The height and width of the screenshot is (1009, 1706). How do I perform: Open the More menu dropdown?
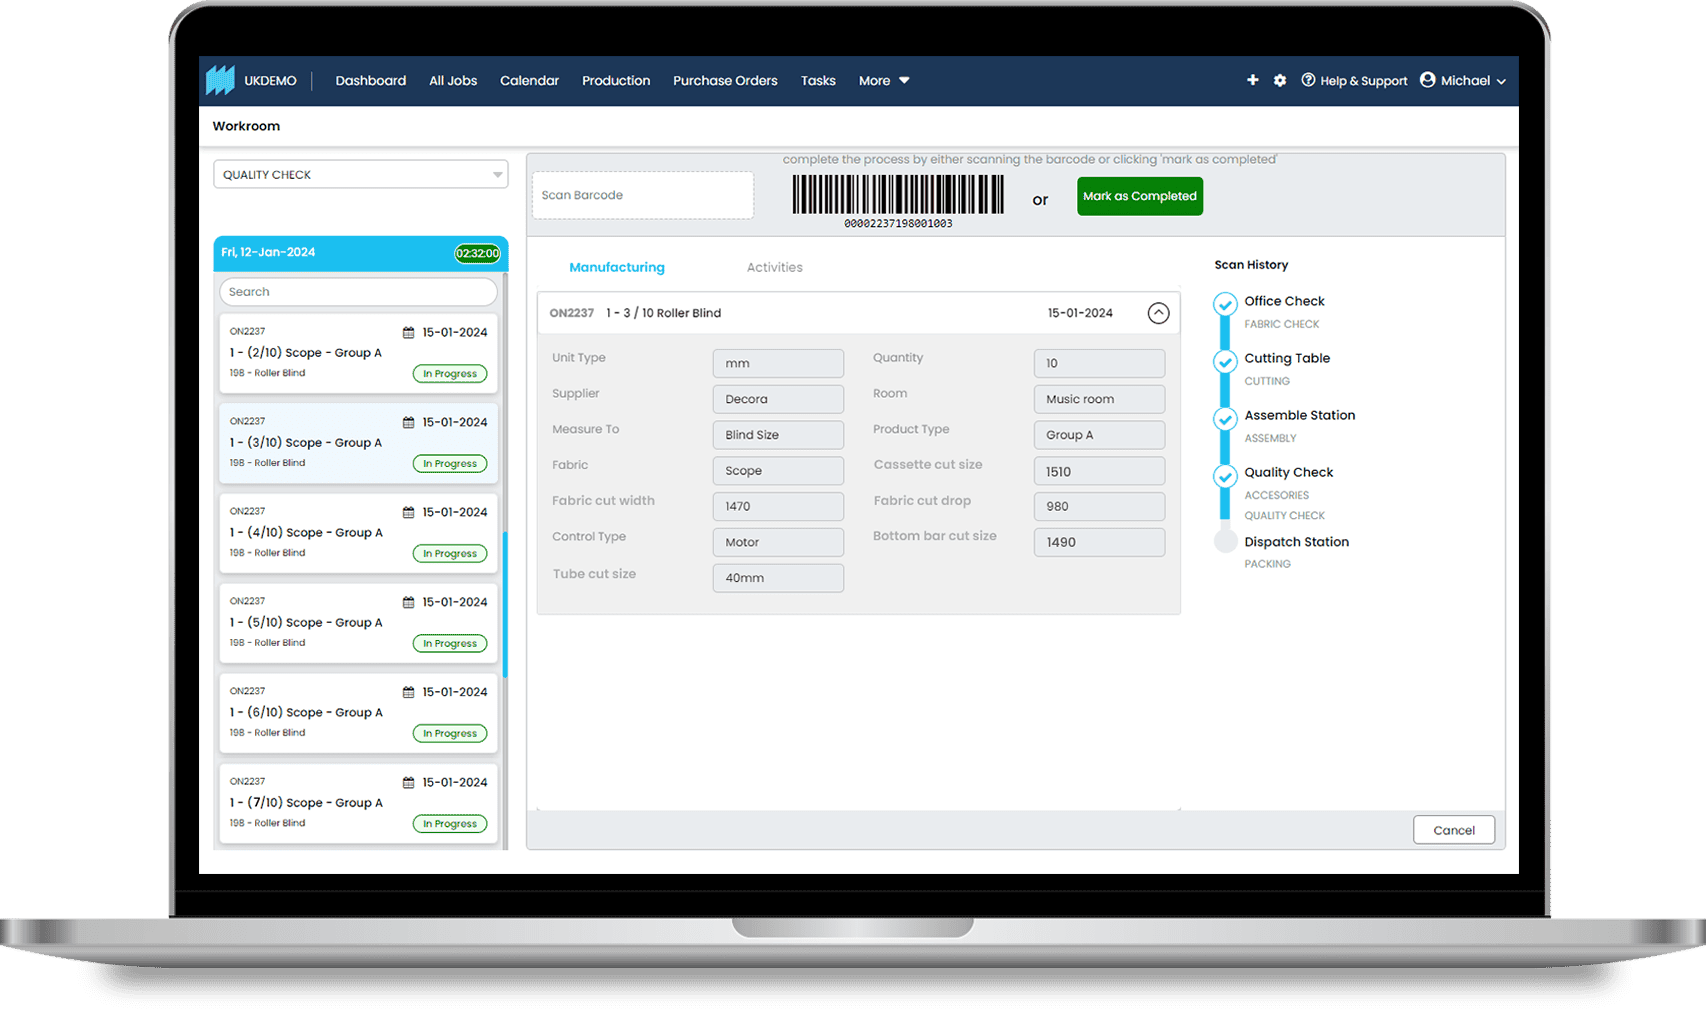[x=883, y=81]
